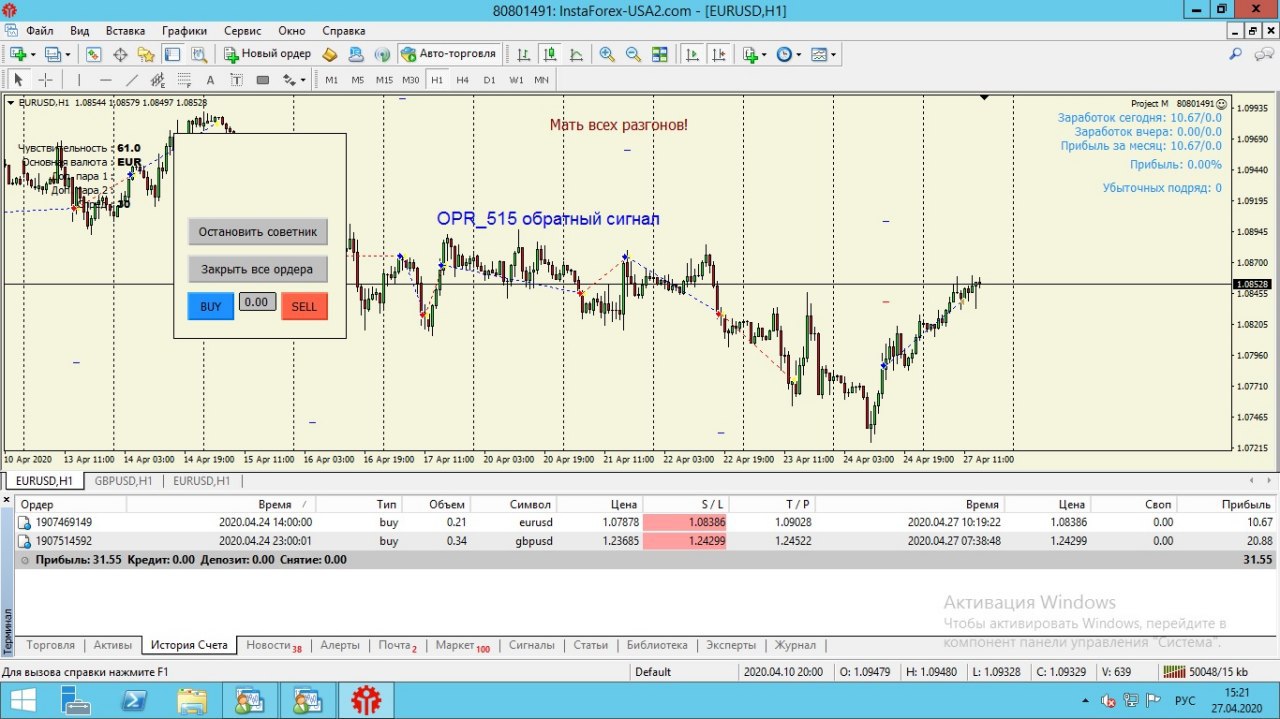Screen dimensions: 1280x719
Task: Click Остановить советник button
Action: 258,232
